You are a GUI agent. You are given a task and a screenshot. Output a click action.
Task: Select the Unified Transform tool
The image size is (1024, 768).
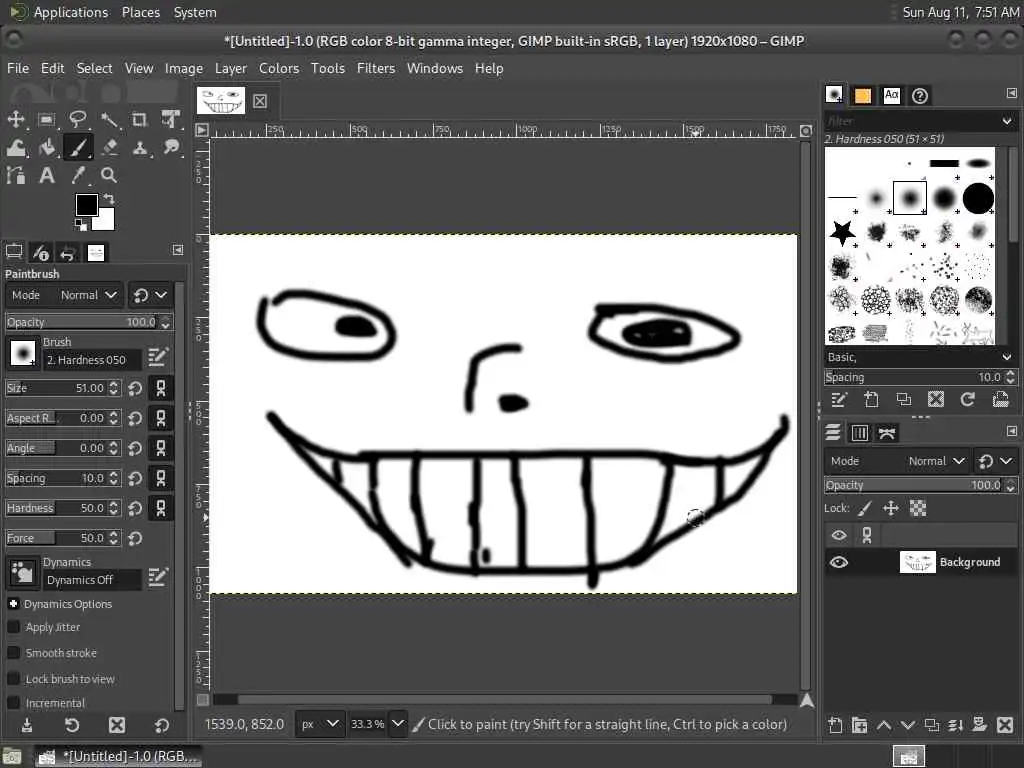170,120
